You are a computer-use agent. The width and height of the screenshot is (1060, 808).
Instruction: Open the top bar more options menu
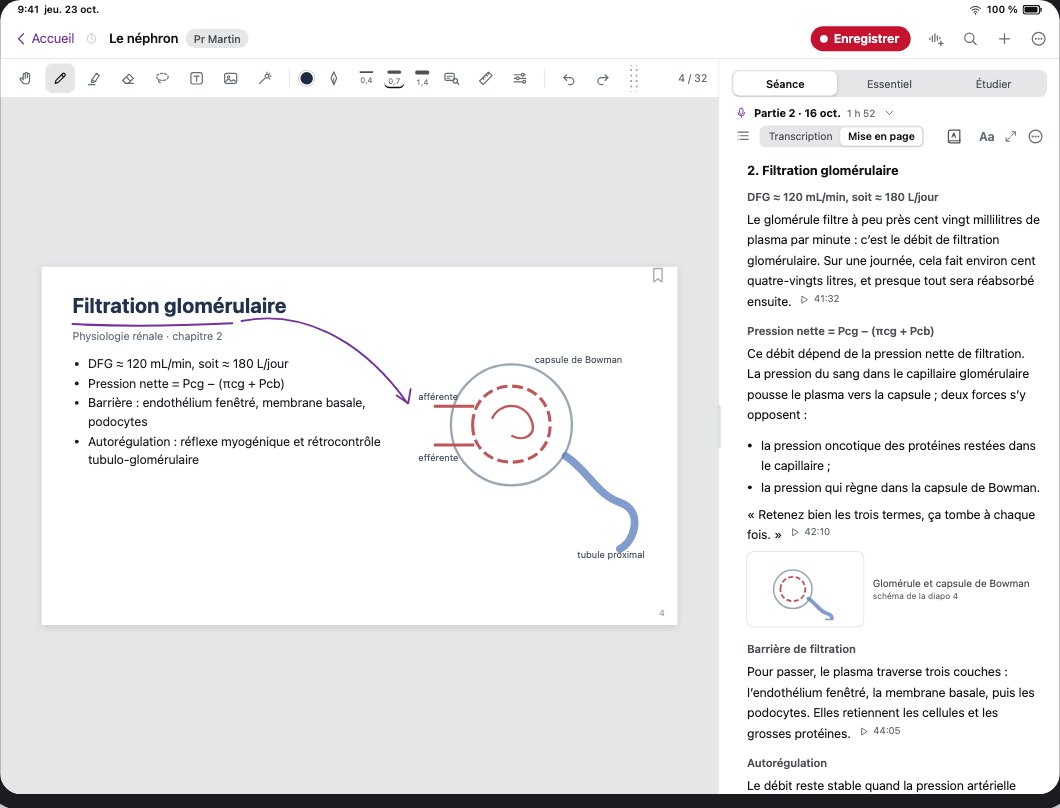pyautogui.click(x=1039, y=39)
